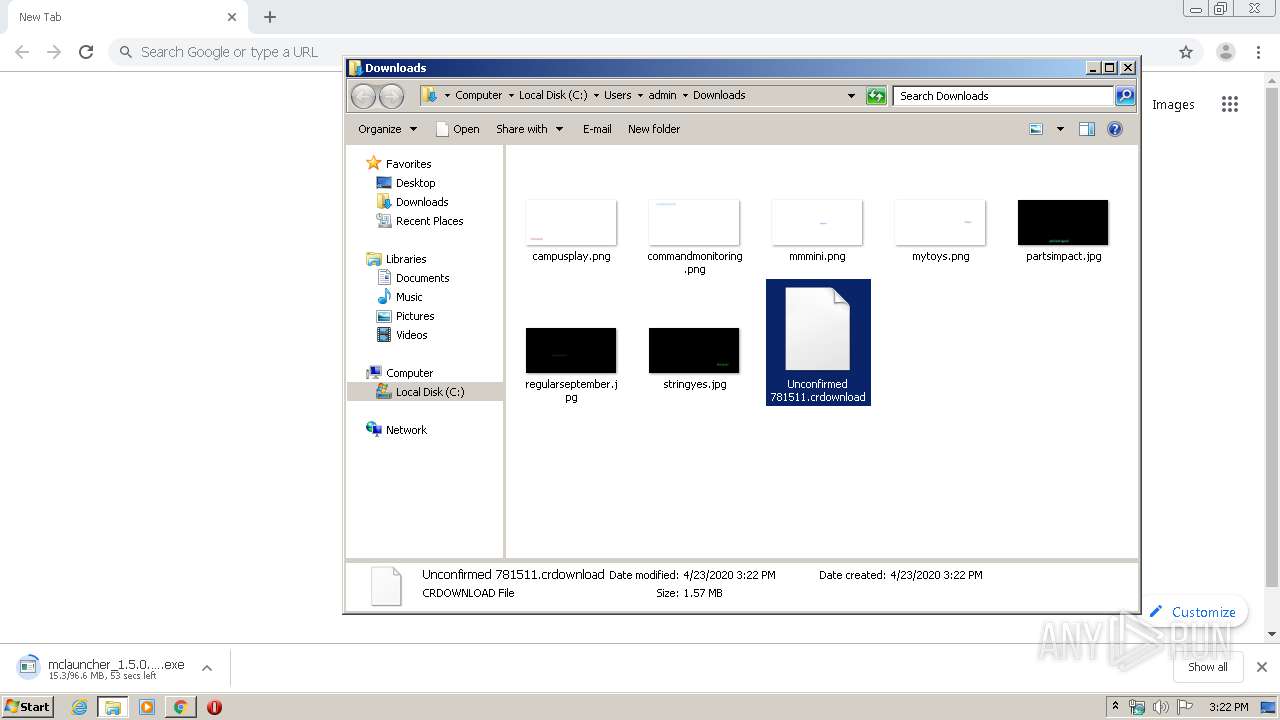
Task: Select the partsimpact.jpg thumbnail
Action: 1063,222
